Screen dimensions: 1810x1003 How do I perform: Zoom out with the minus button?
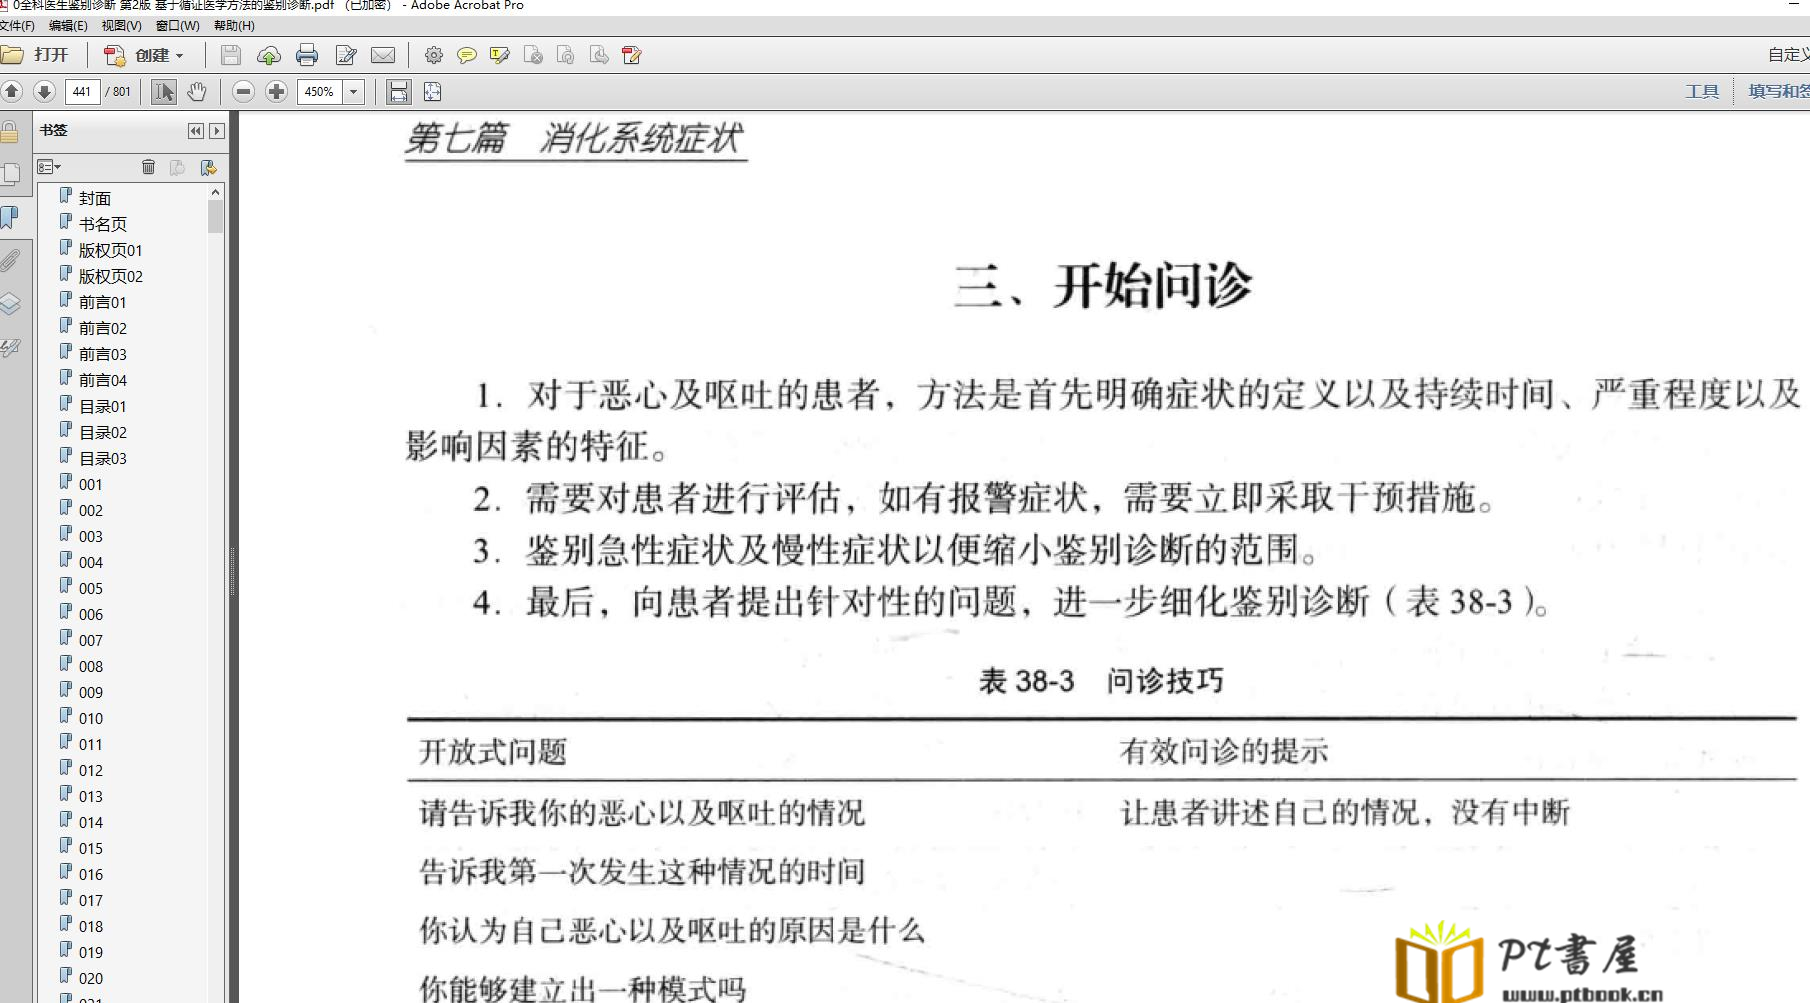[x=243, y=92]
